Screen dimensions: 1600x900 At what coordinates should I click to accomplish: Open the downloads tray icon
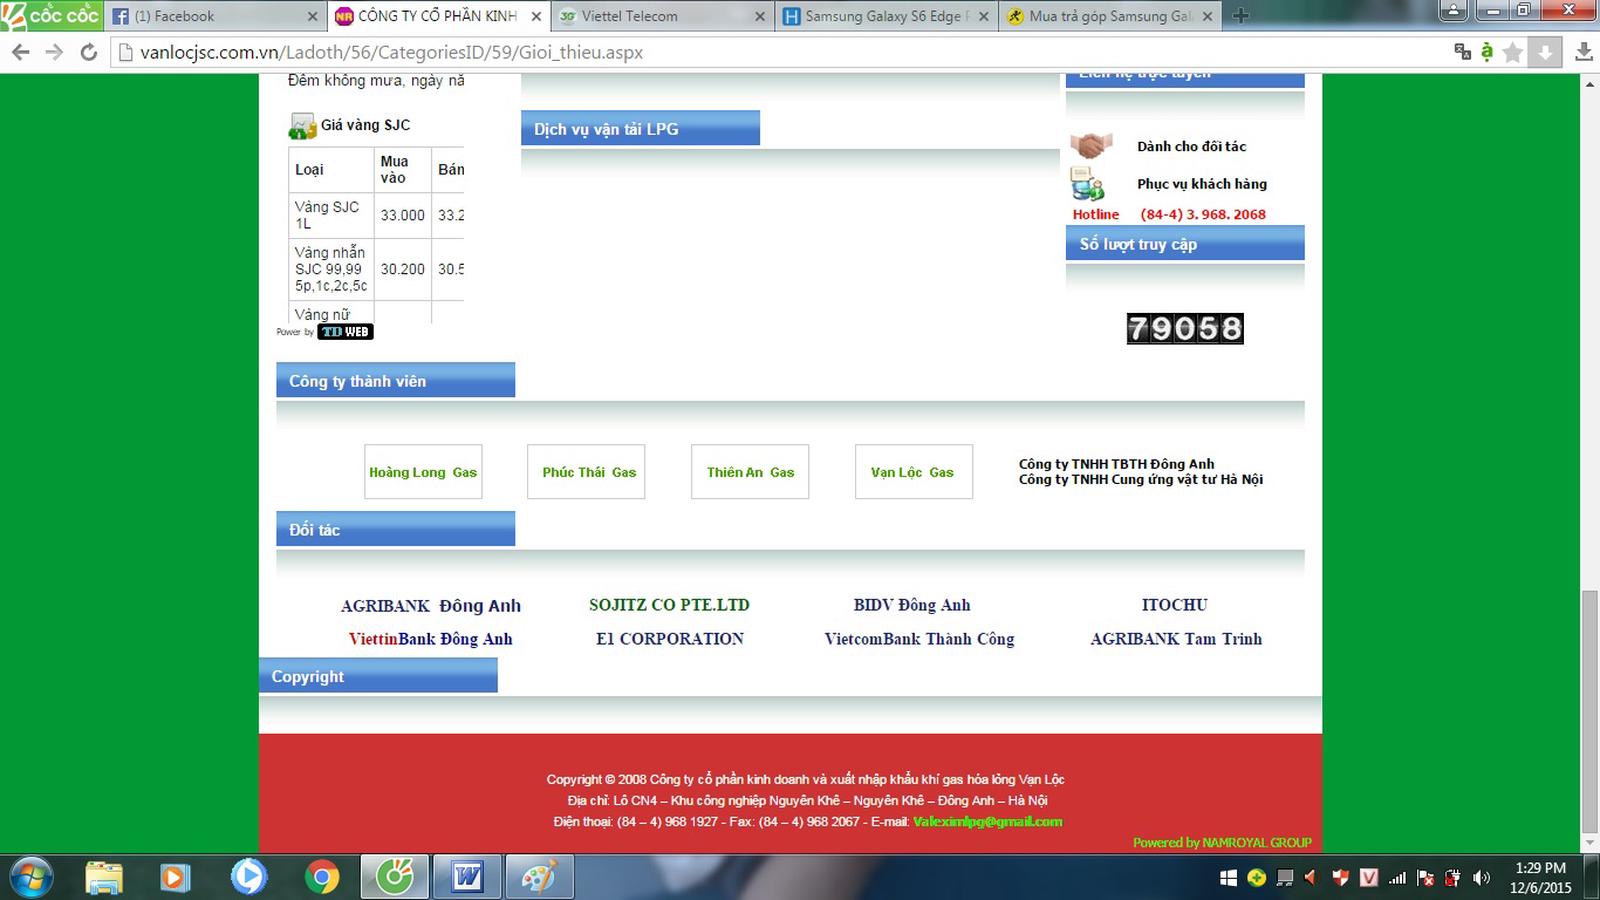[1584, 52]
